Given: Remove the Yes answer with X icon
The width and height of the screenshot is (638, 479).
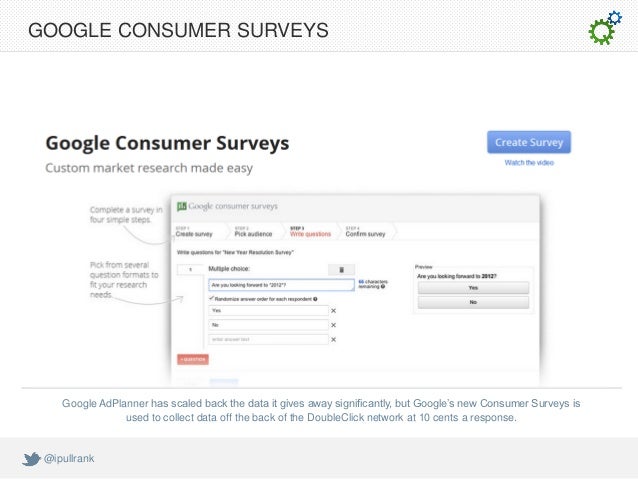Looking at the screenshot, I should [x=333, y=311].
